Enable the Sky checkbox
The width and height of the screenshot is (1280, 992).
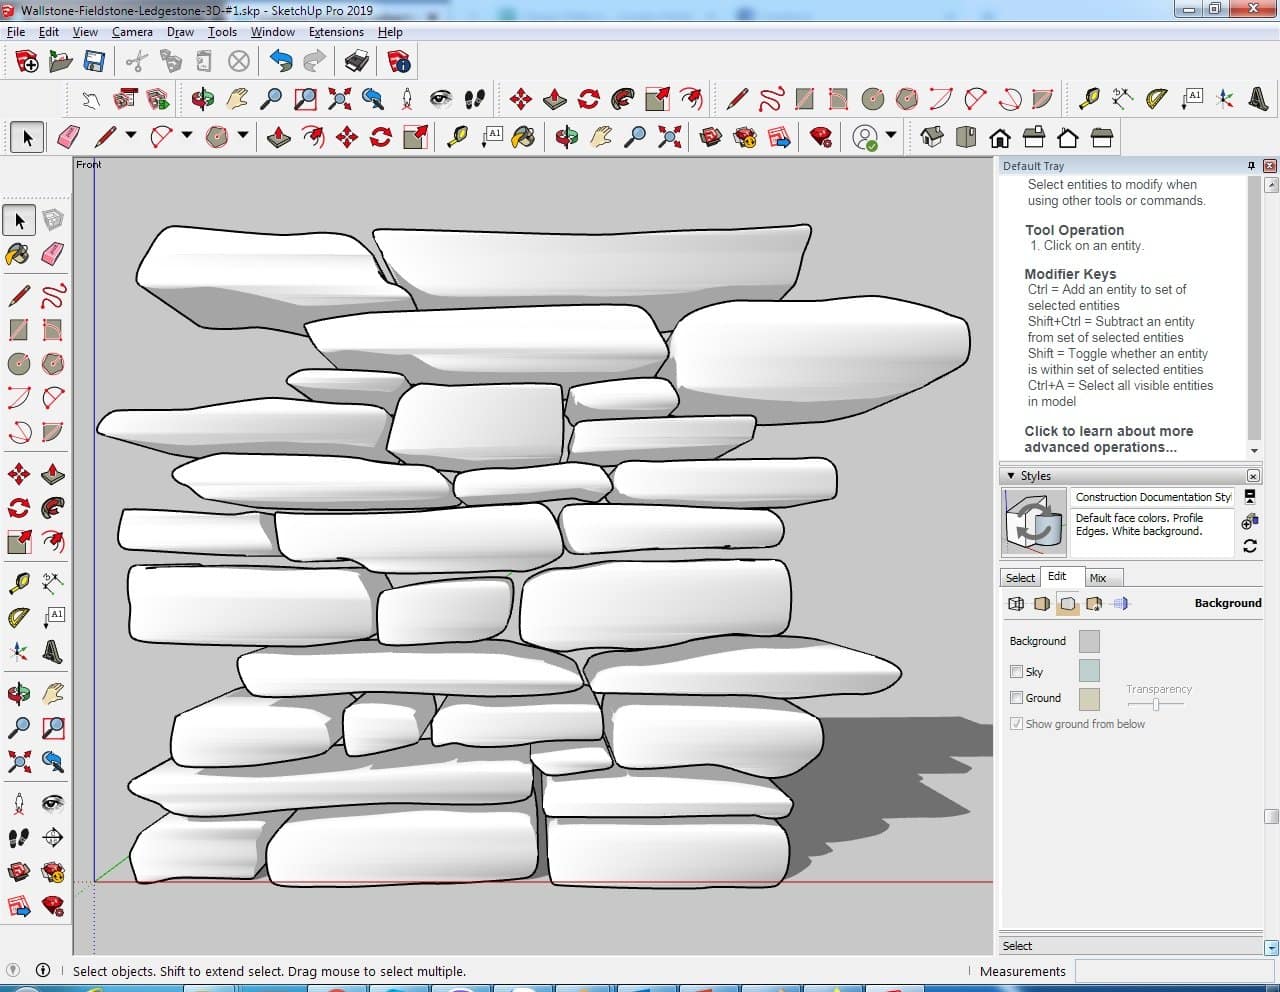point(1016,672)
